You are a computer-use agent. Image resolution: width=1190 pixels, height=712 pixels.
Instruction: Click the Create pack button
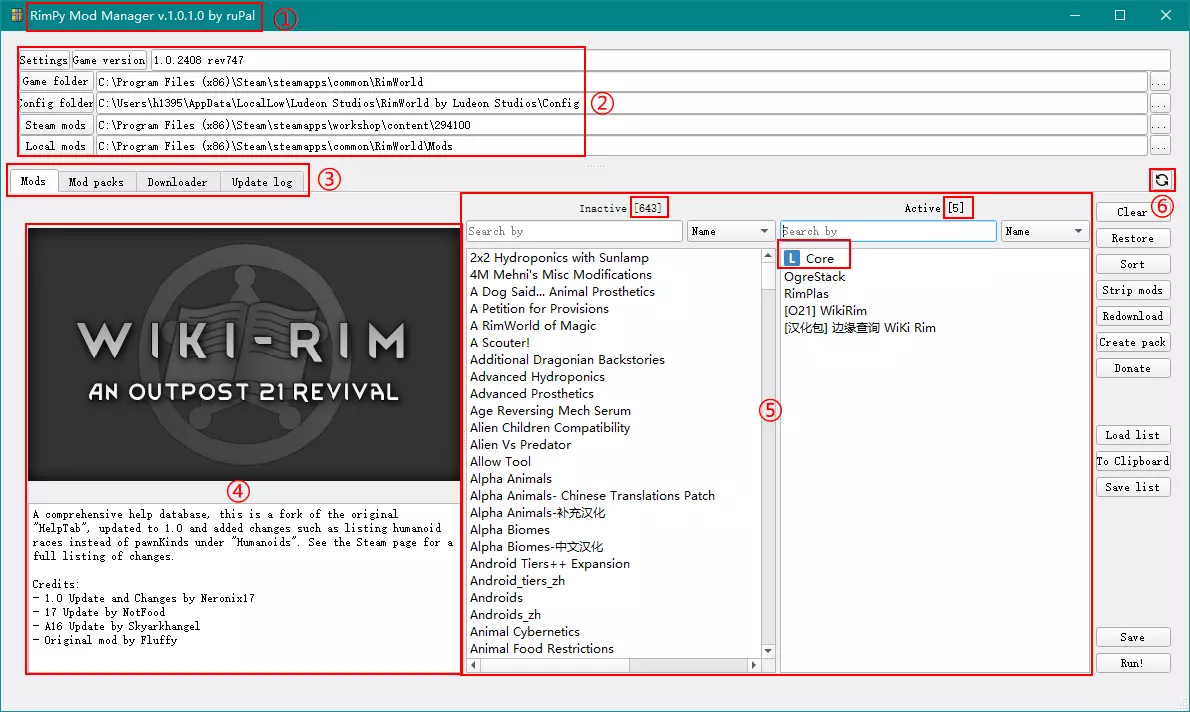(x=1132, y=342)
